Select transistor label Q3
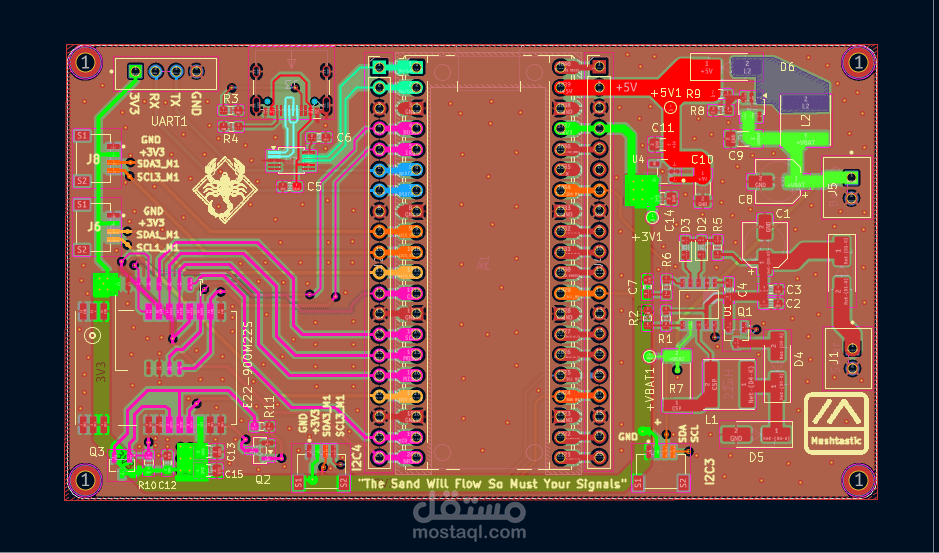 pyautogui.click(x=97, y=451)
